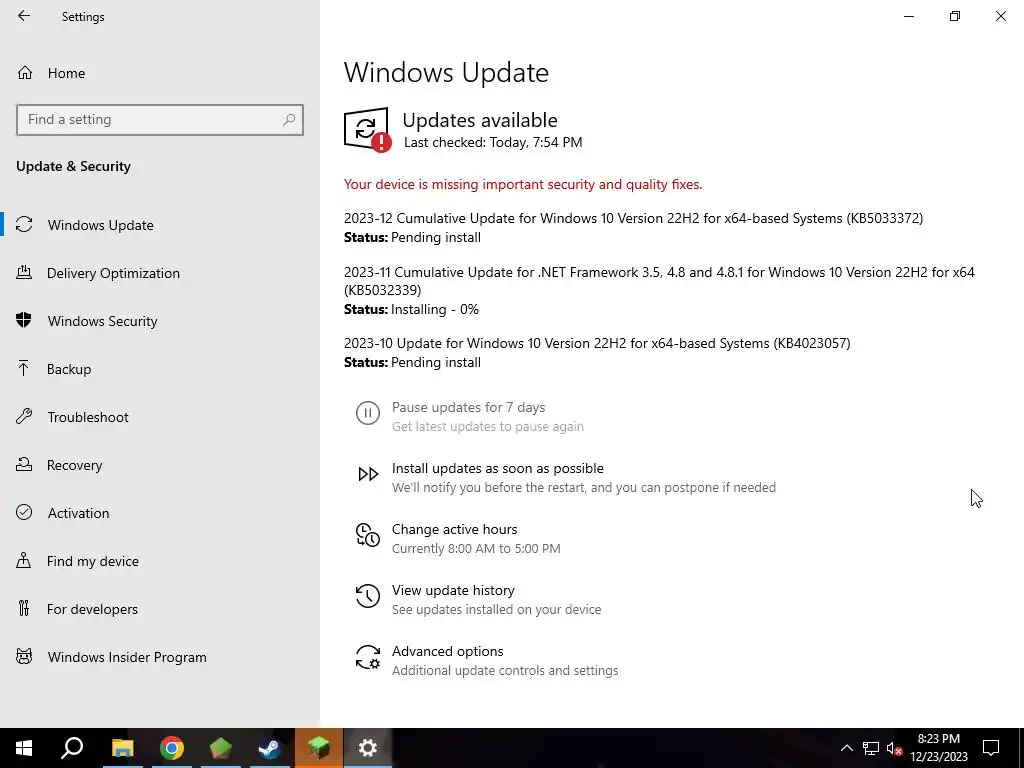Click the fast-forward install updates icon
The width and height of the screenshot is (1024, 768).
tap(368, 474)
